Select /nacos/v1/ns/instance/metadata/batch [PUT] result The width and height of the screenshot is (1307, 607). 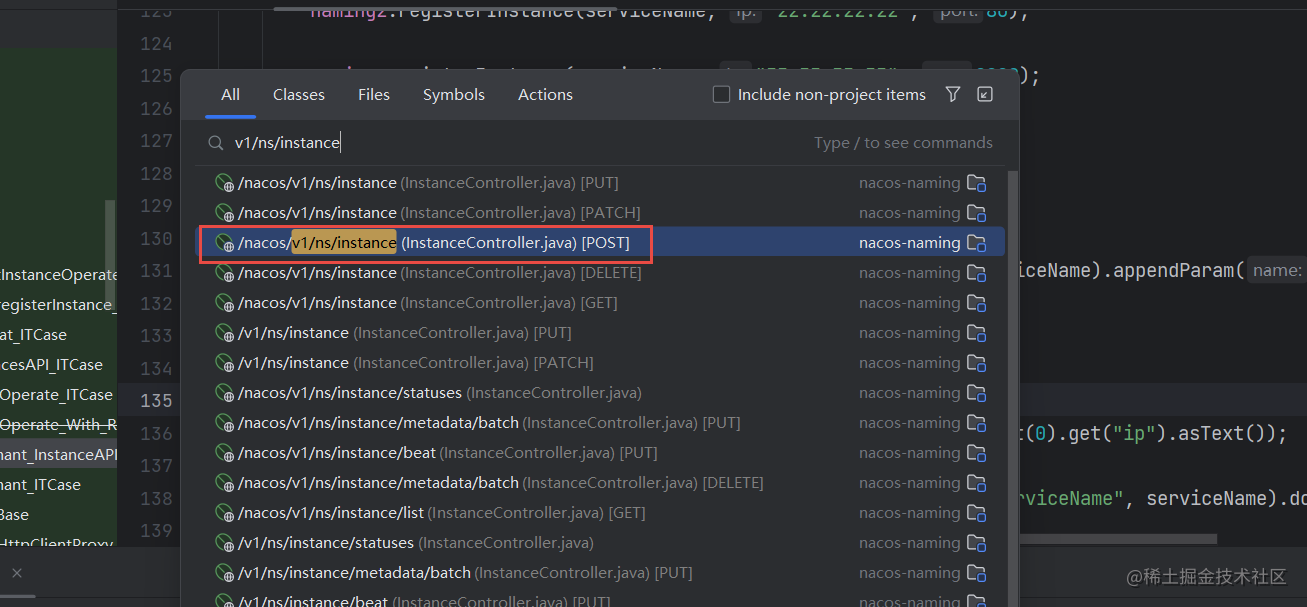(600, 423)
